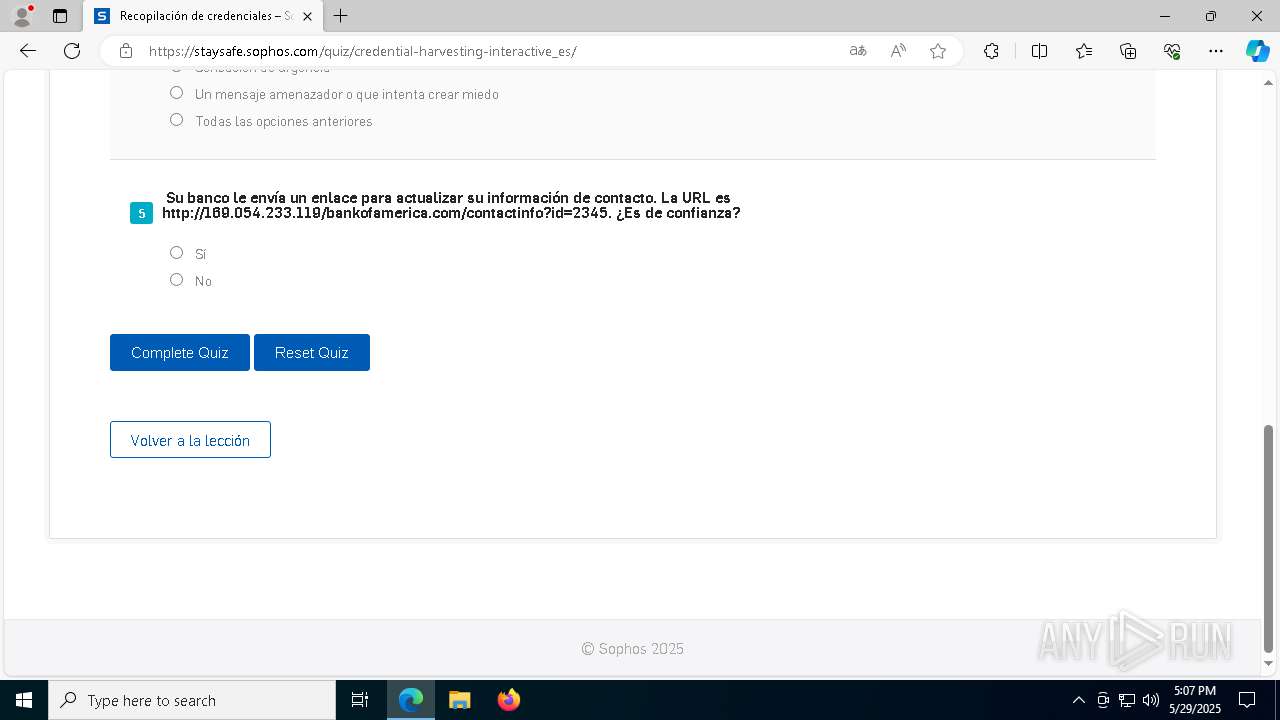Viewport: 1280px width, 720px height.
Task: Click the Reset Quiz button
Action: click(x=312, y=352)
